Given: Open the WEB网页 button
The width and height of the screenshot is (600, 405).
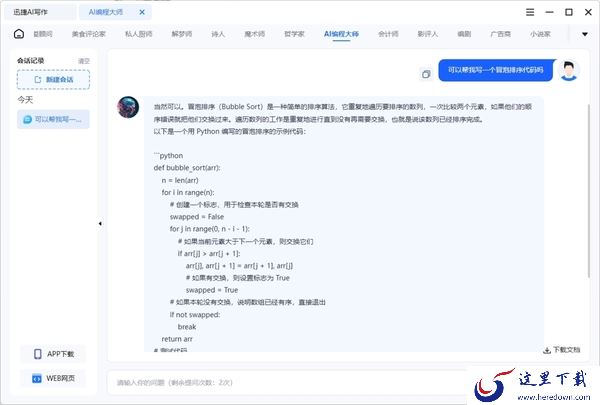Looking at the screenshot, I should click(53, 379).
